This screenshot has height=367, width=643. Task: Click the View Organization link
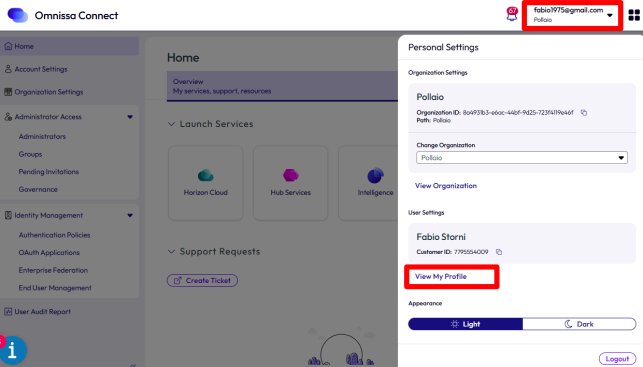(x=446, y=186)
